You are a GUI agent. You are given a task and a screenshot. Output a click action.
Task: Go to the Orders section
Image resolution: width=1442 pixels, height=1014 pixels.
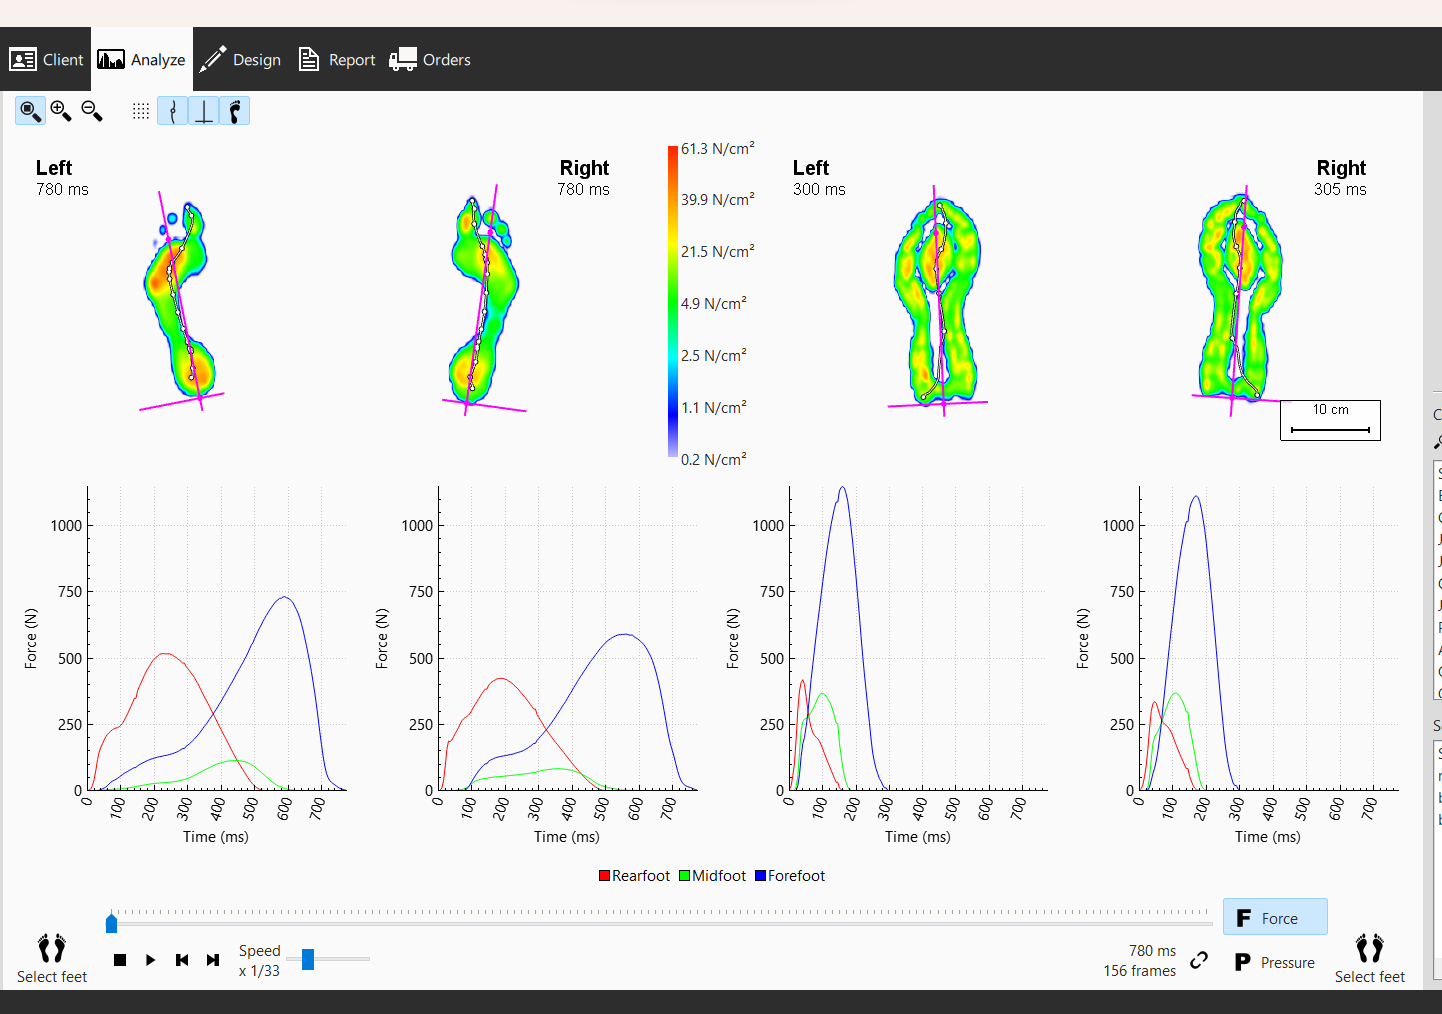click(x=429, y=59)
